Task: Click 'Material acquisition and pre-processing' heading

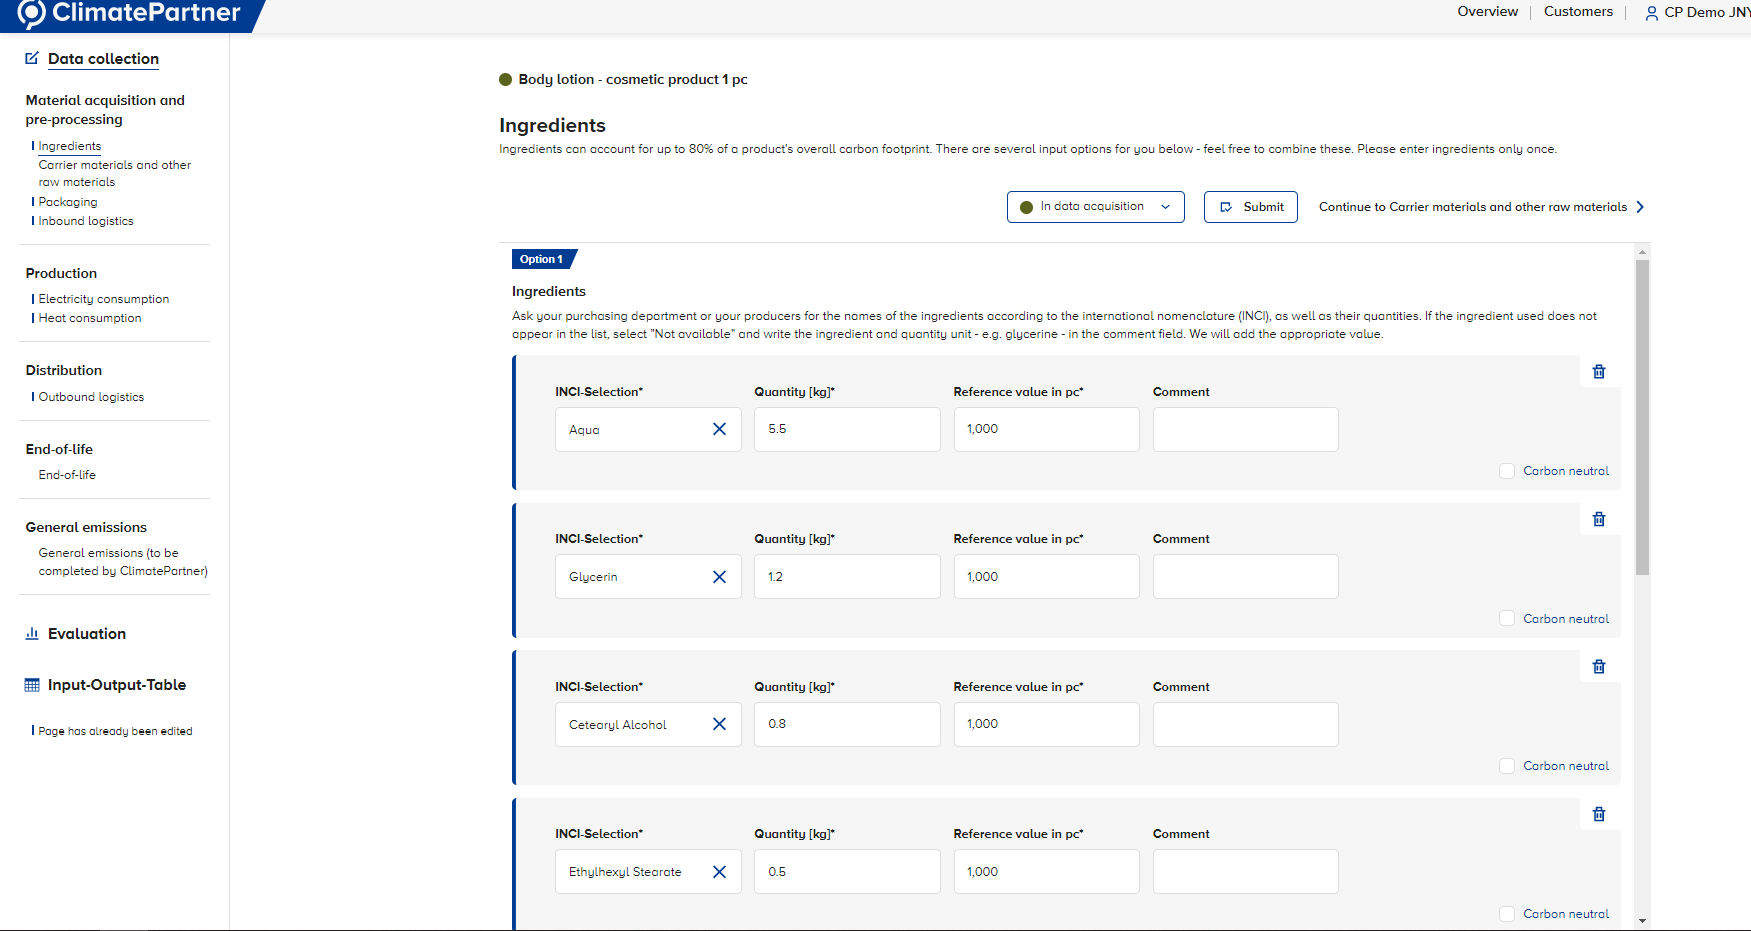Action: 105,110
